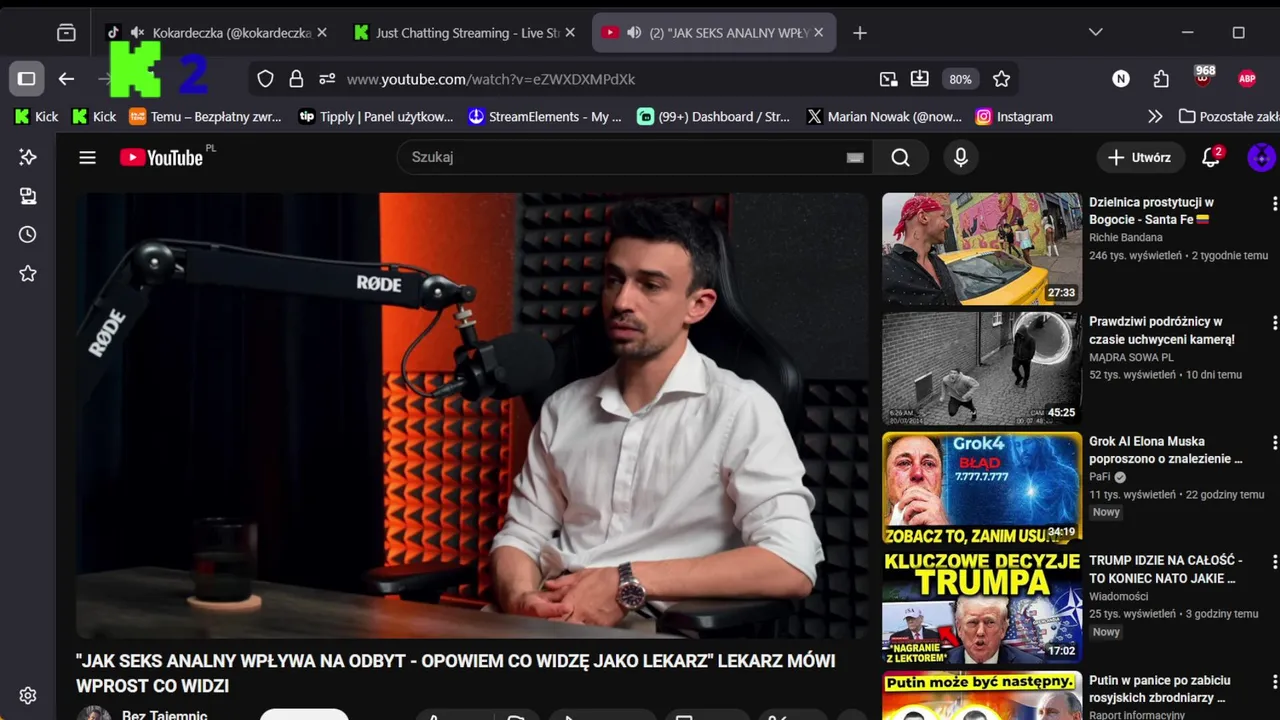Image resolution: width=1280 pixels, height=720 pixels.
Task: Open site permissions icon in address bar
Action: click(x=327, y=79)
